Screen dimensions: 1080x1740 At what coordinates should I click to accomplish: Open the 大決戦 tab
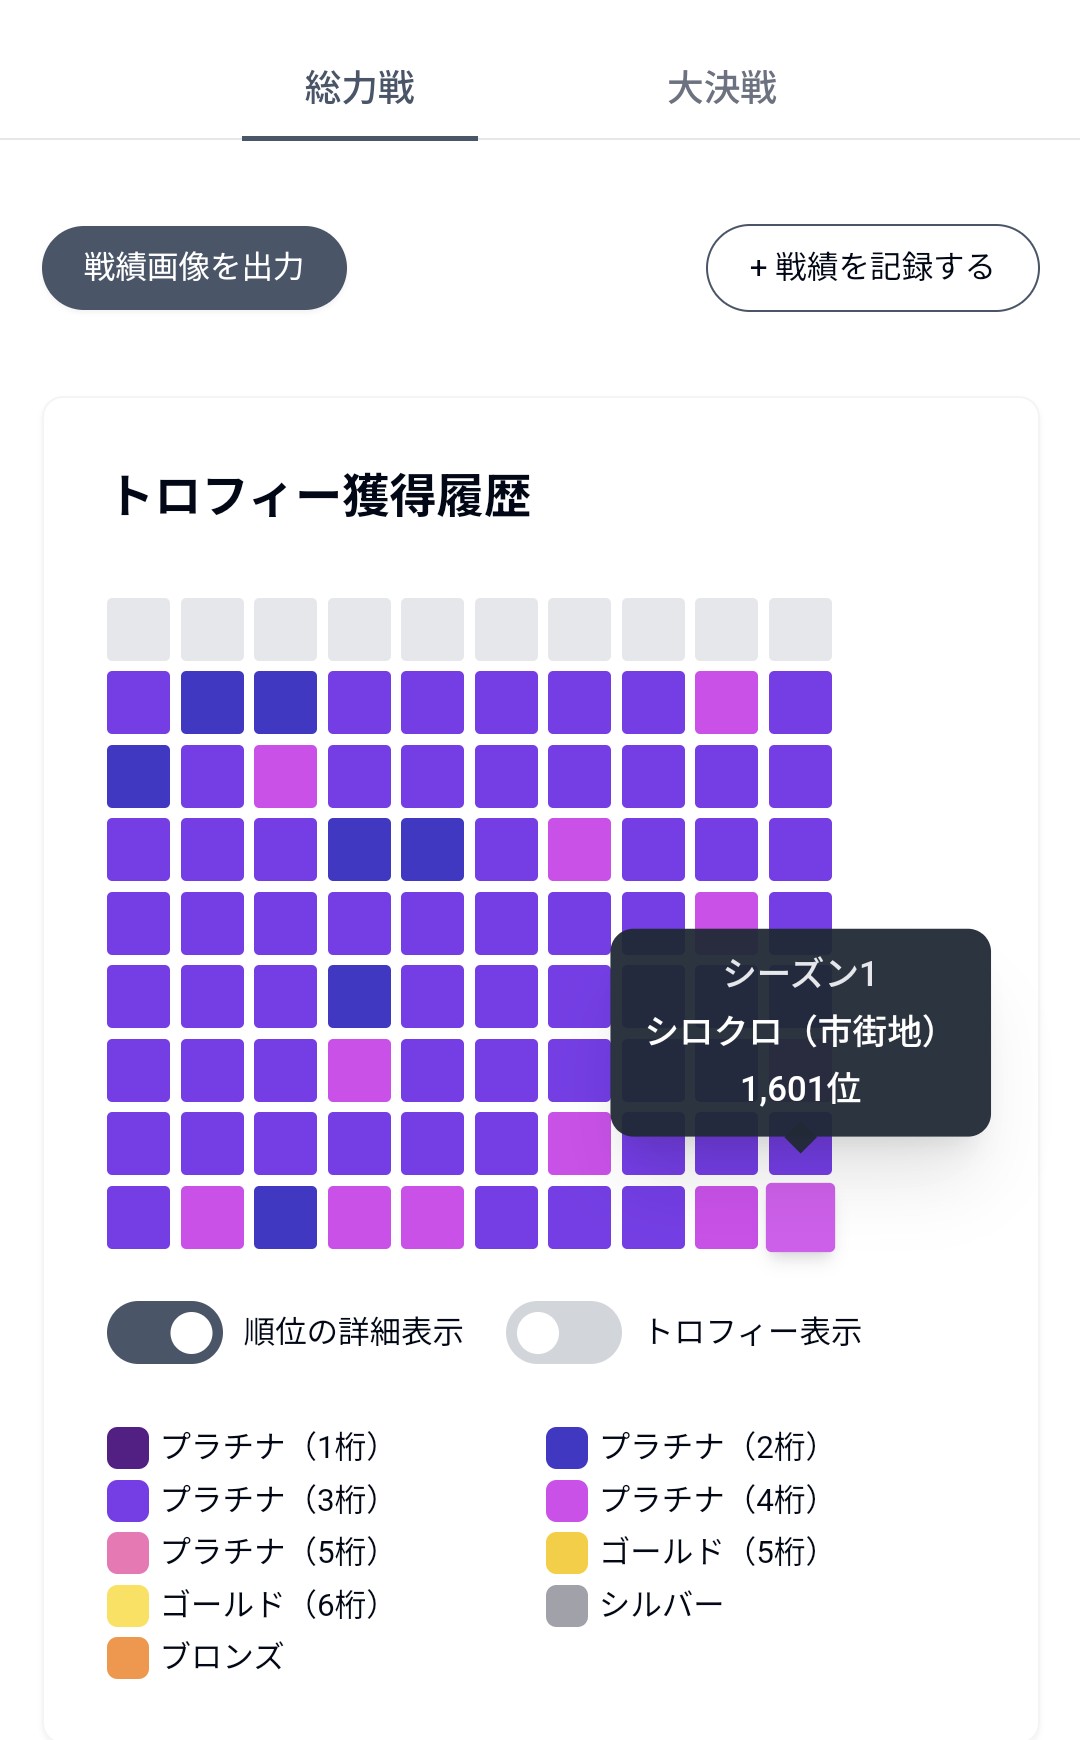click(x=721, y=89)
